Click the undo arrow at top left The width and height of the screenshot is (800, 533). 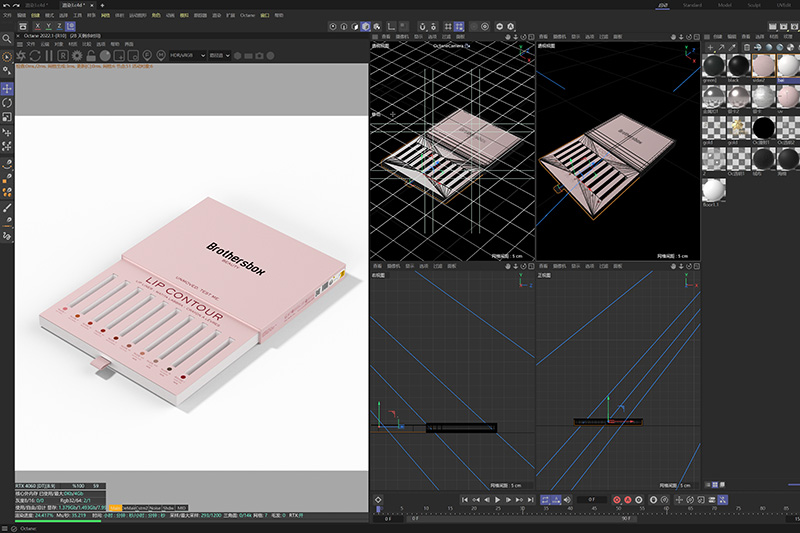tap(6, 5)
